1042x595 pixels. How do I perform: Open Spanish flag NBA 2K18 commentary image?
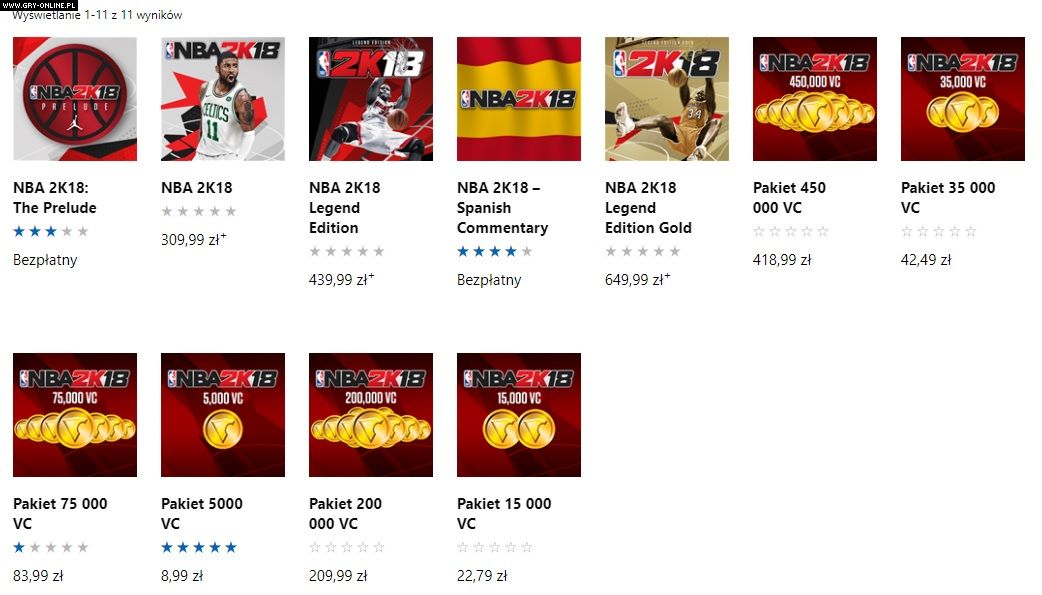pos(519,99)
